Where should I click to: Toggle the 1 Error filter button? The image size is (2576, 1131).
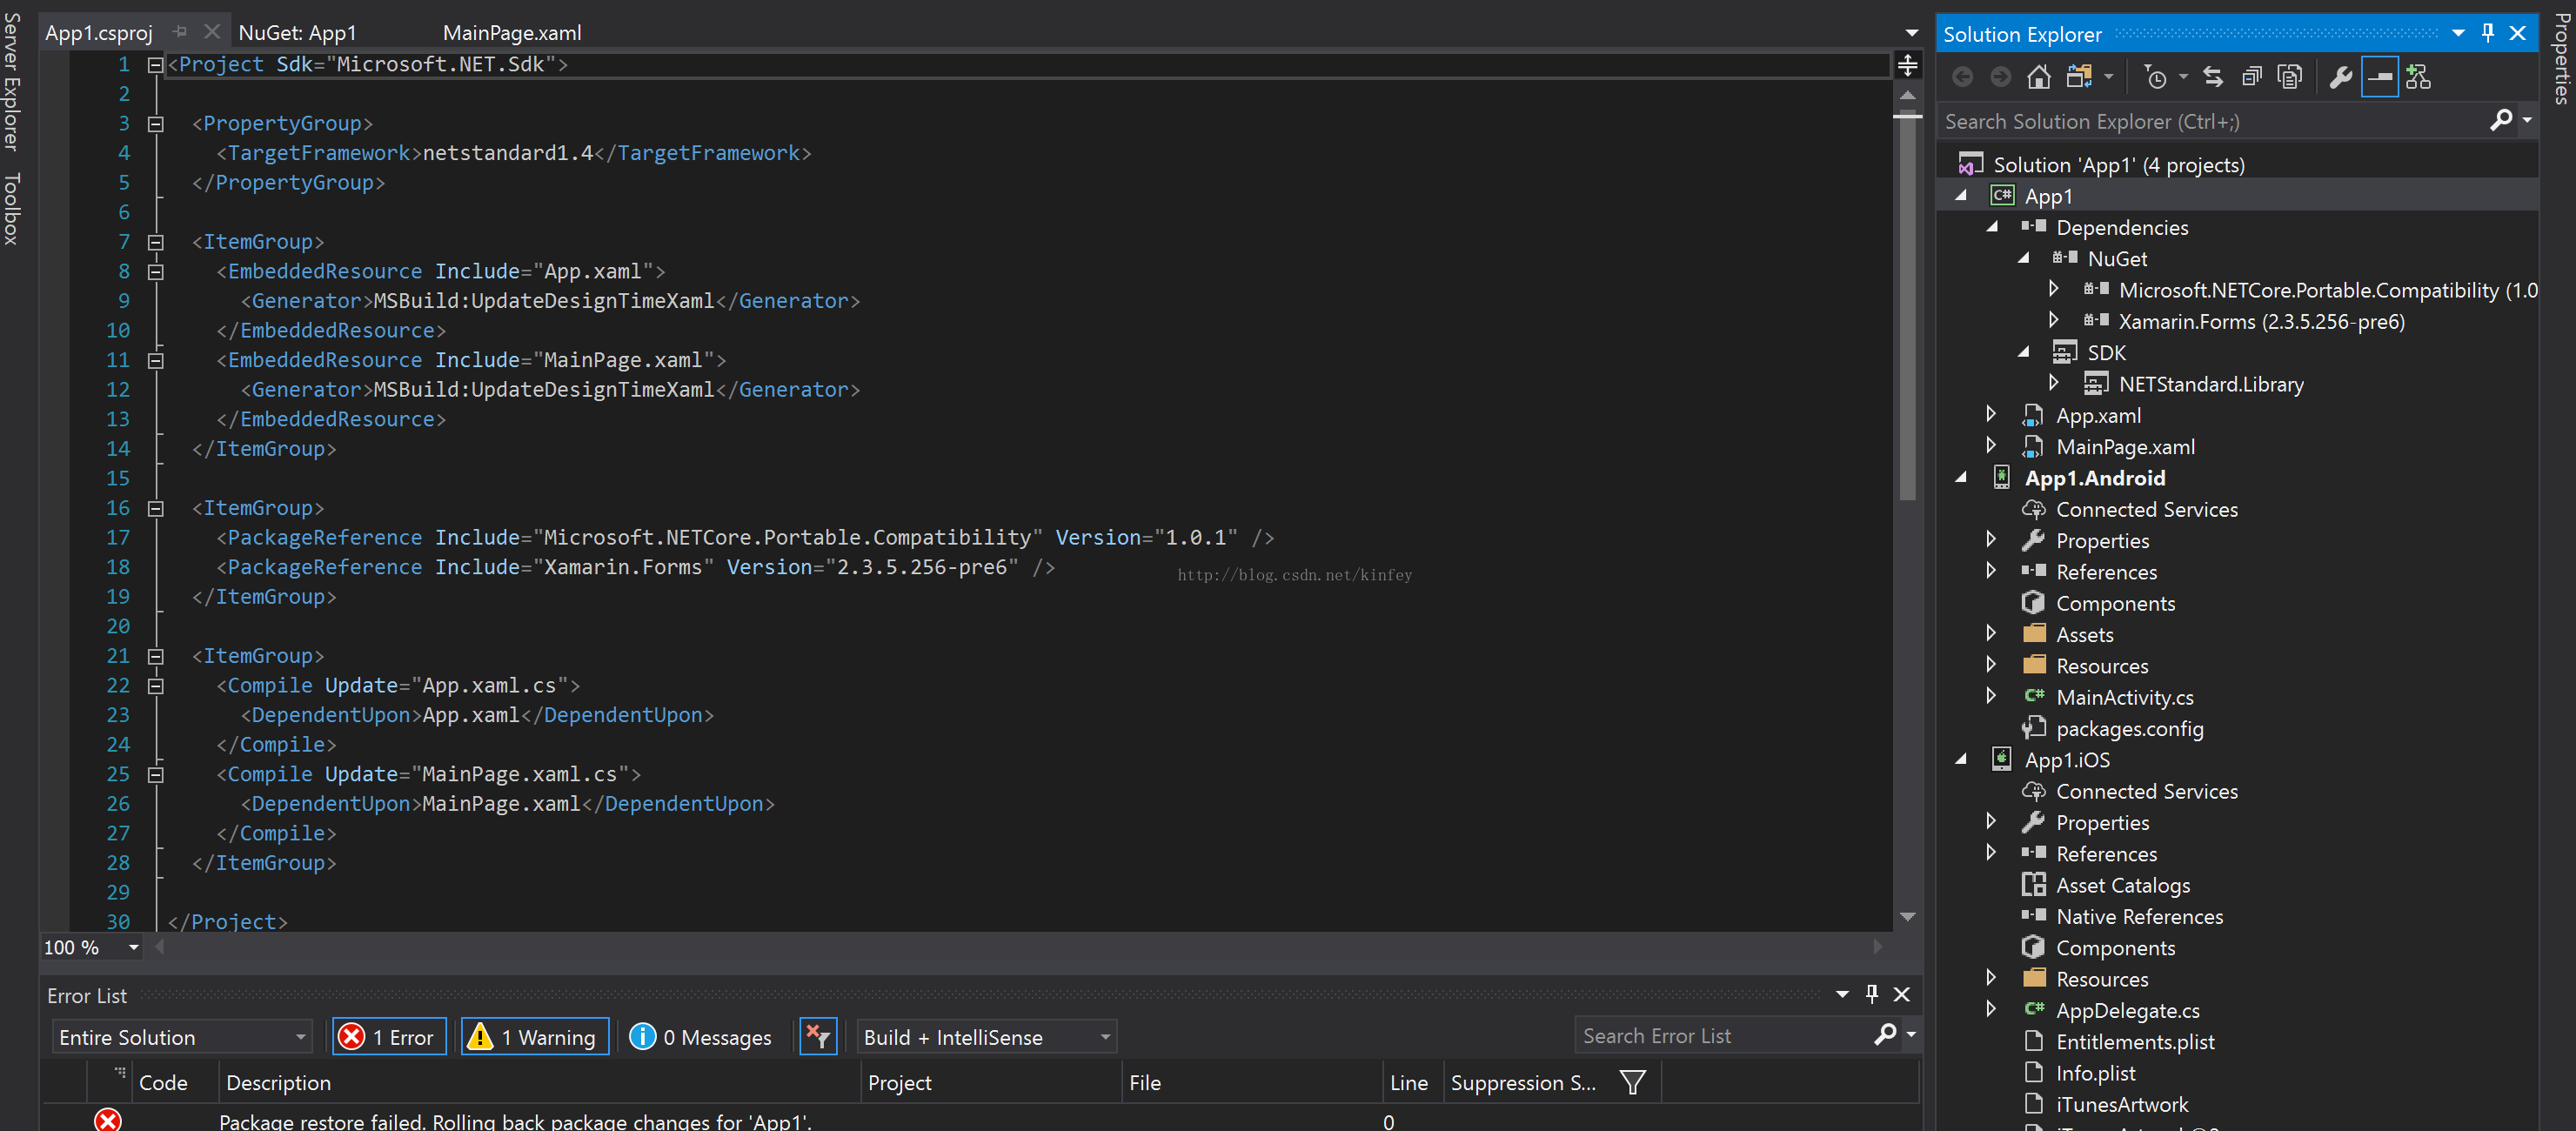[x=389, y=1037]
